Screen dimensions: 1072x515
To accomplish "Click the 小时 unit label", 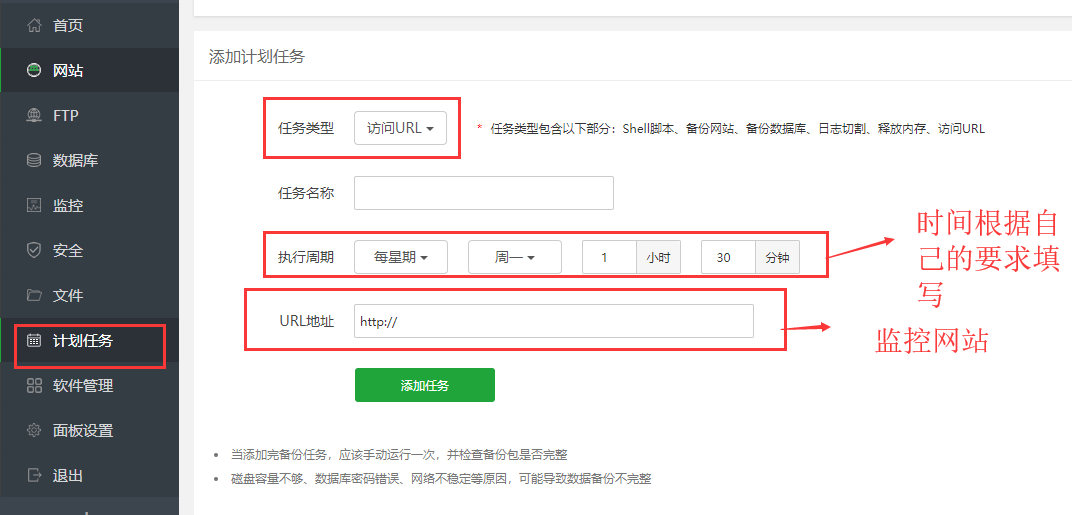I will click(x=658, y=257).
